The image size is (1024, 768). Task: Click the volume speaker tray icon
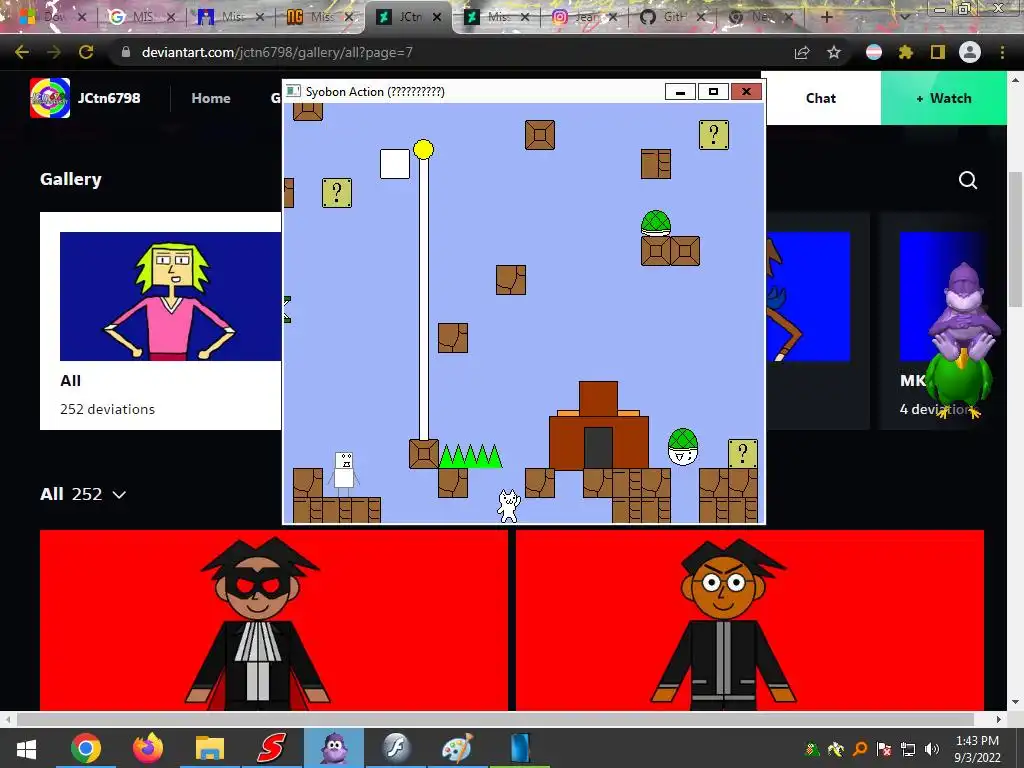[x=932, y=749]
